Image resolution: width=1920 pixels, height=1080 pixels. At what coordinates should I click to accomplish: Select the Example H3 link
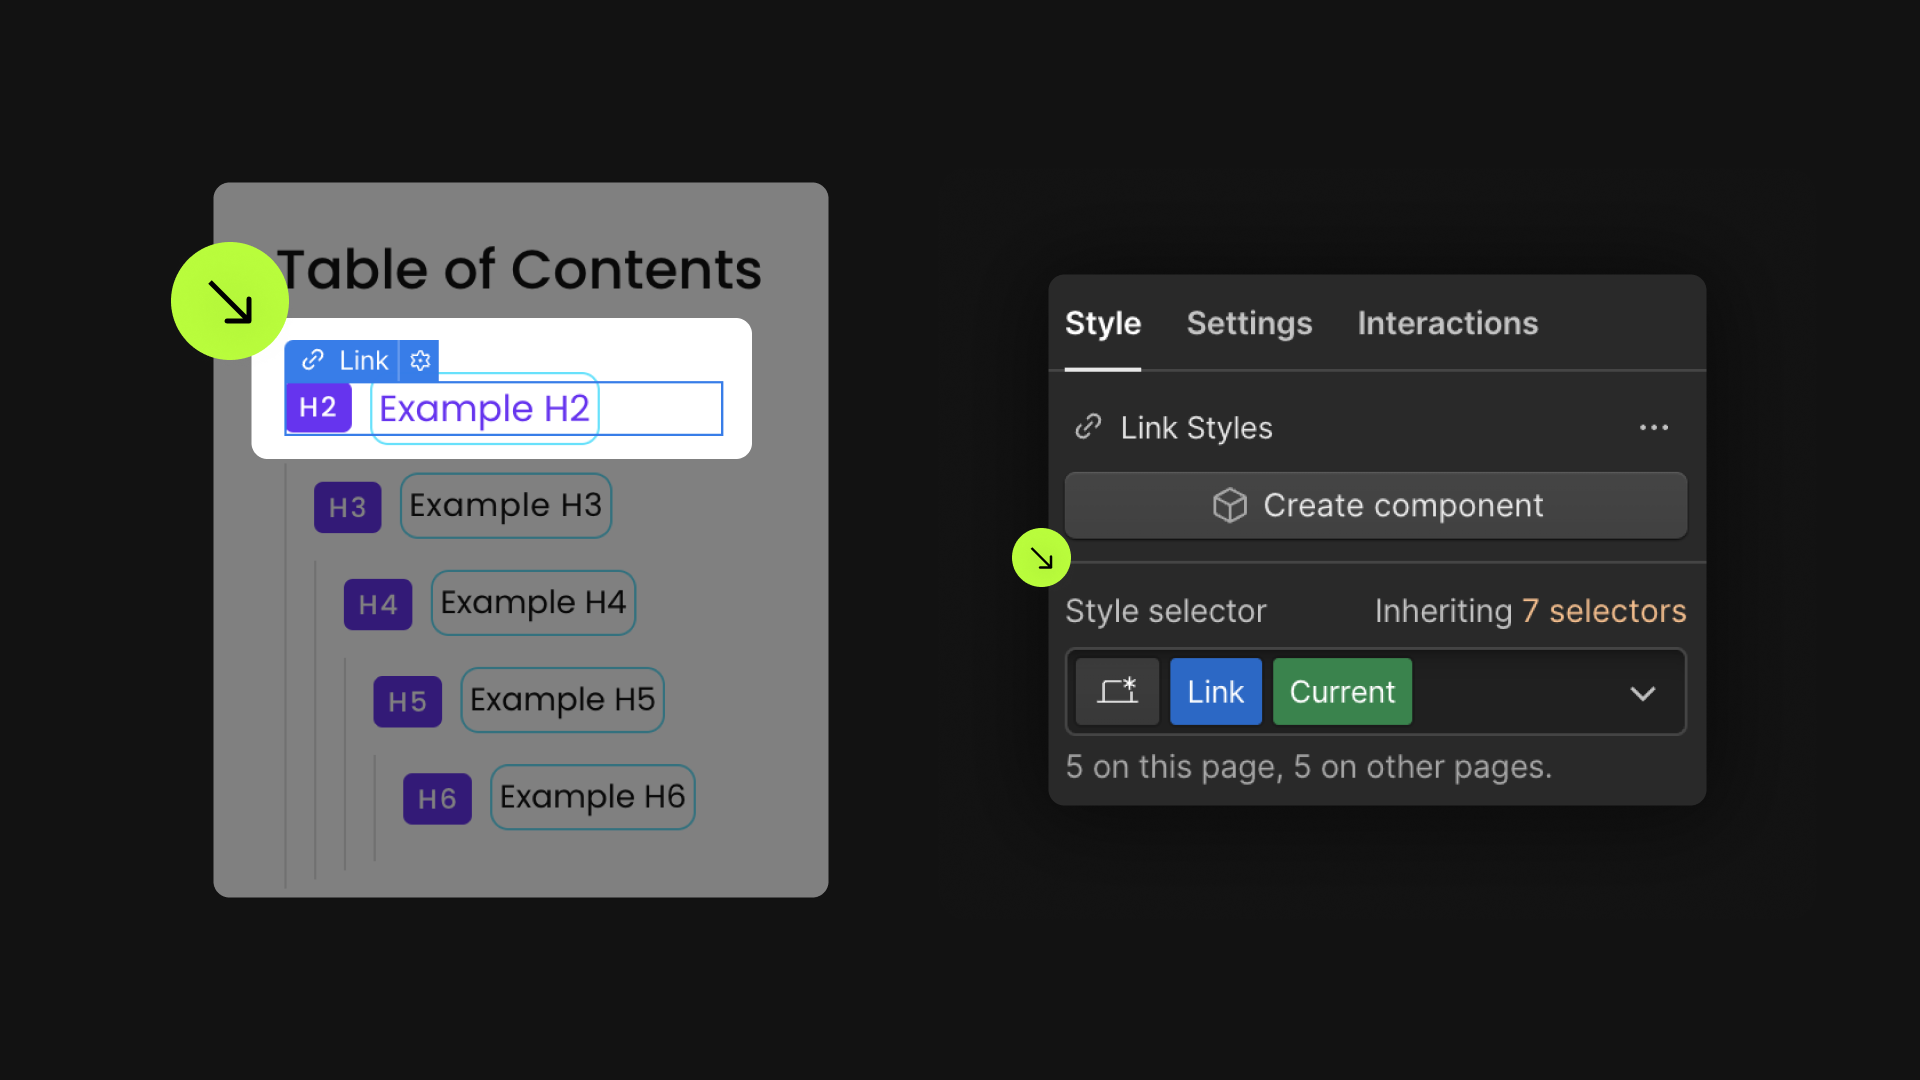(506, 506)
